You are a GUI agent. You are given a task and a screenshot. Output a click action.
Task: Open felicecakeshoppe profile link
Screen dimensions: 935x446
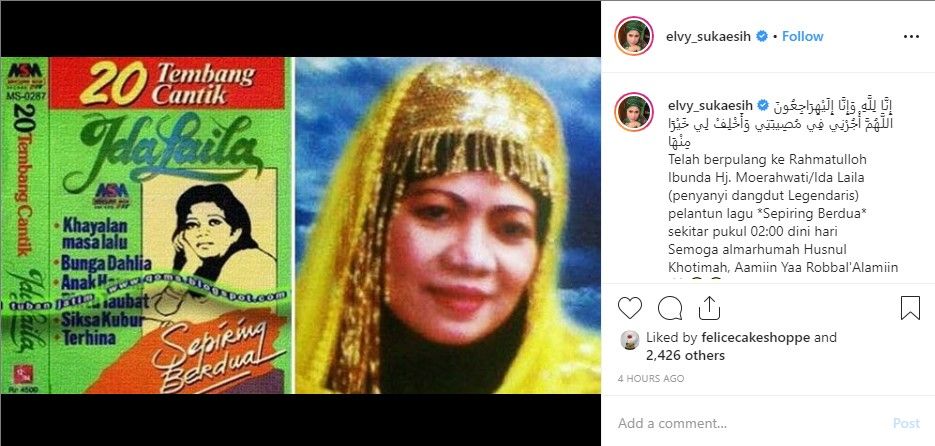click(755, 337)
